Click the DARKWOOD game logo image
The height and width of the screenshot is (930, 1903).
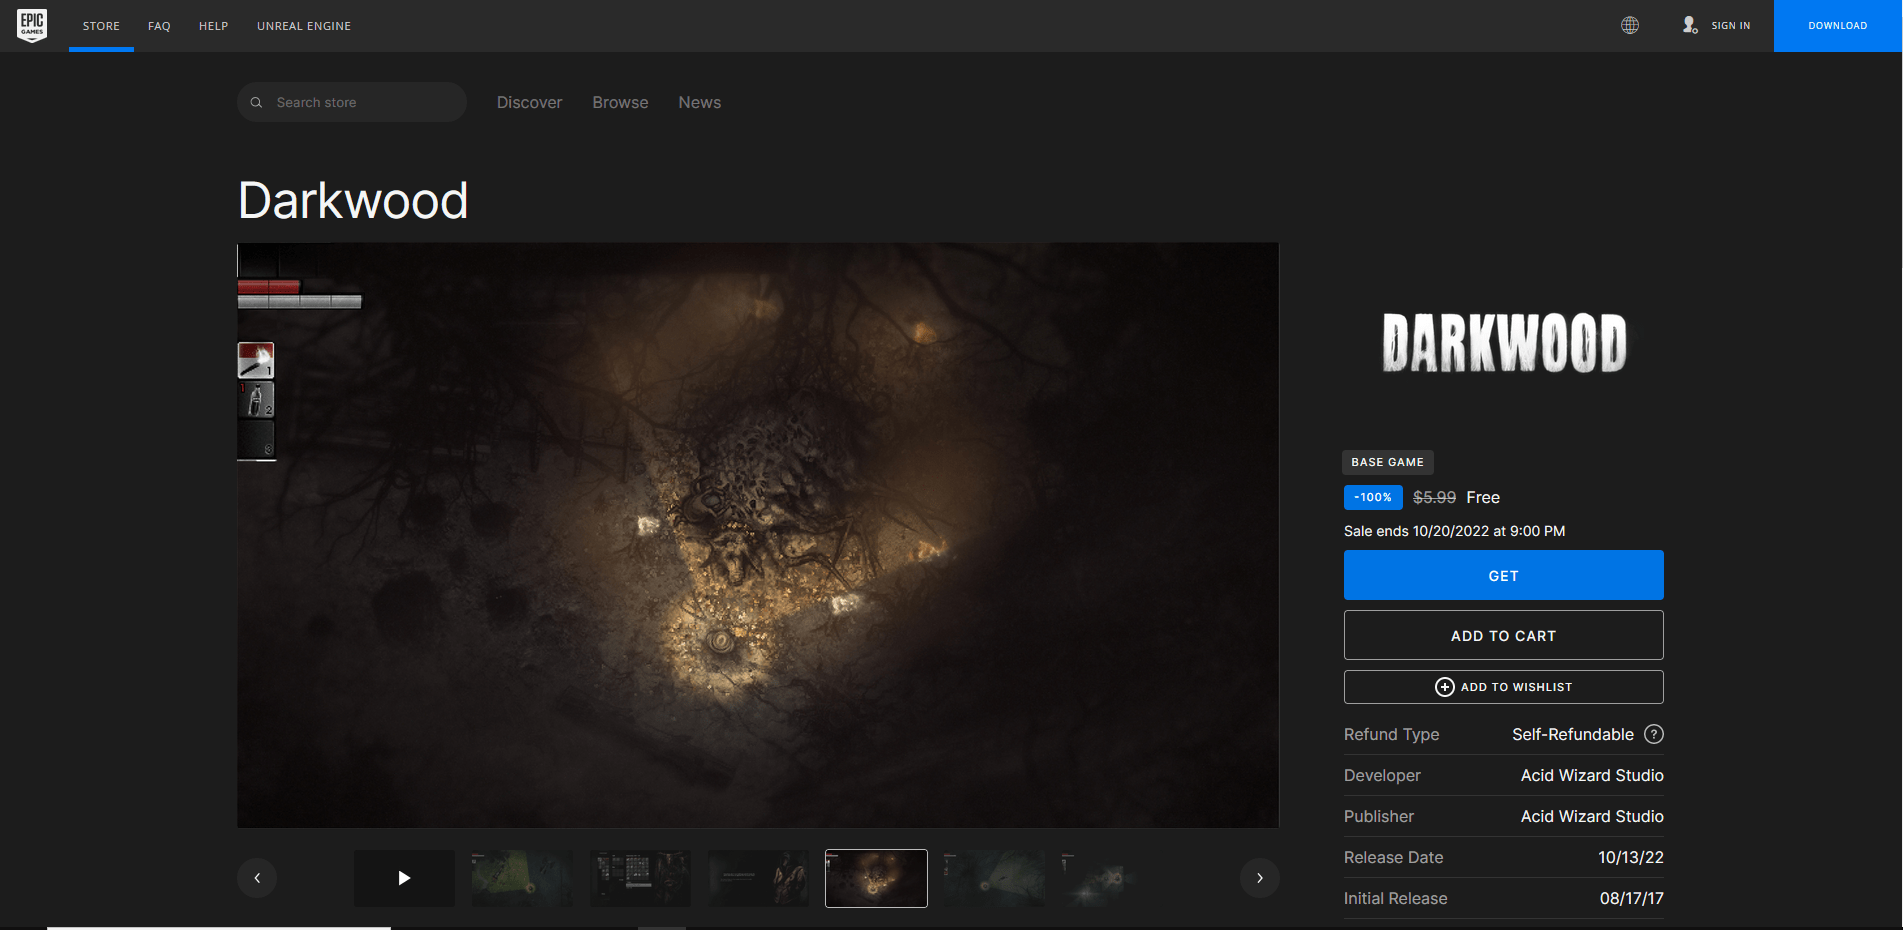[1504, 342]
